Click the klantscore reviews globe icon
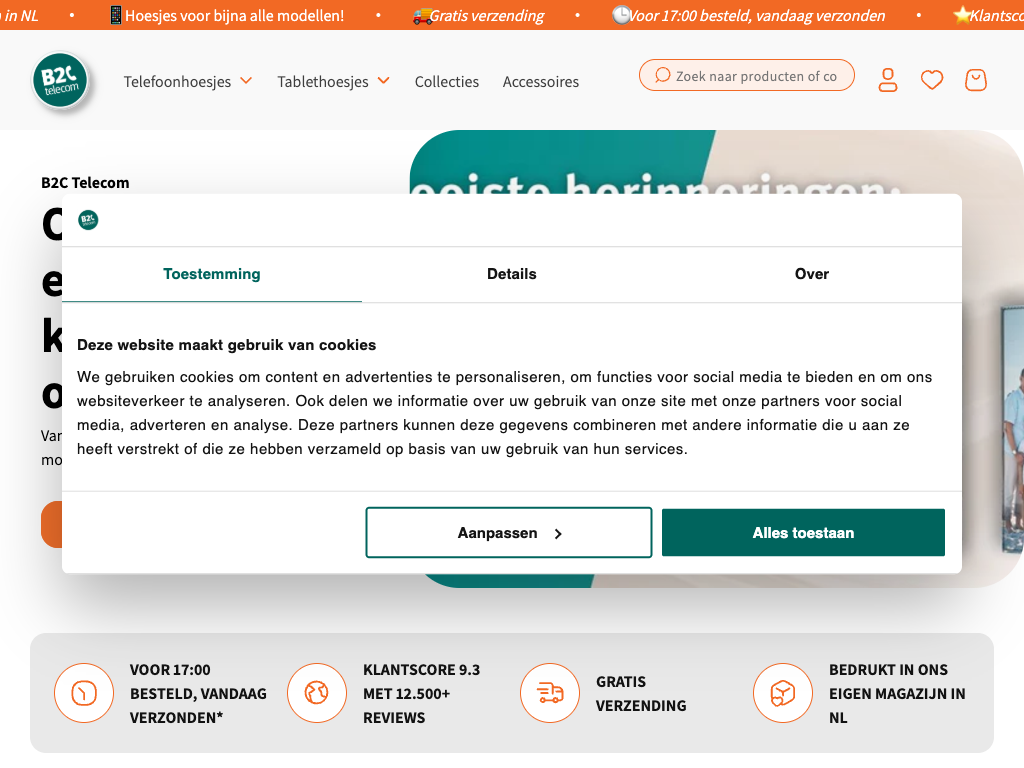1024x768 pixels. 317,693
